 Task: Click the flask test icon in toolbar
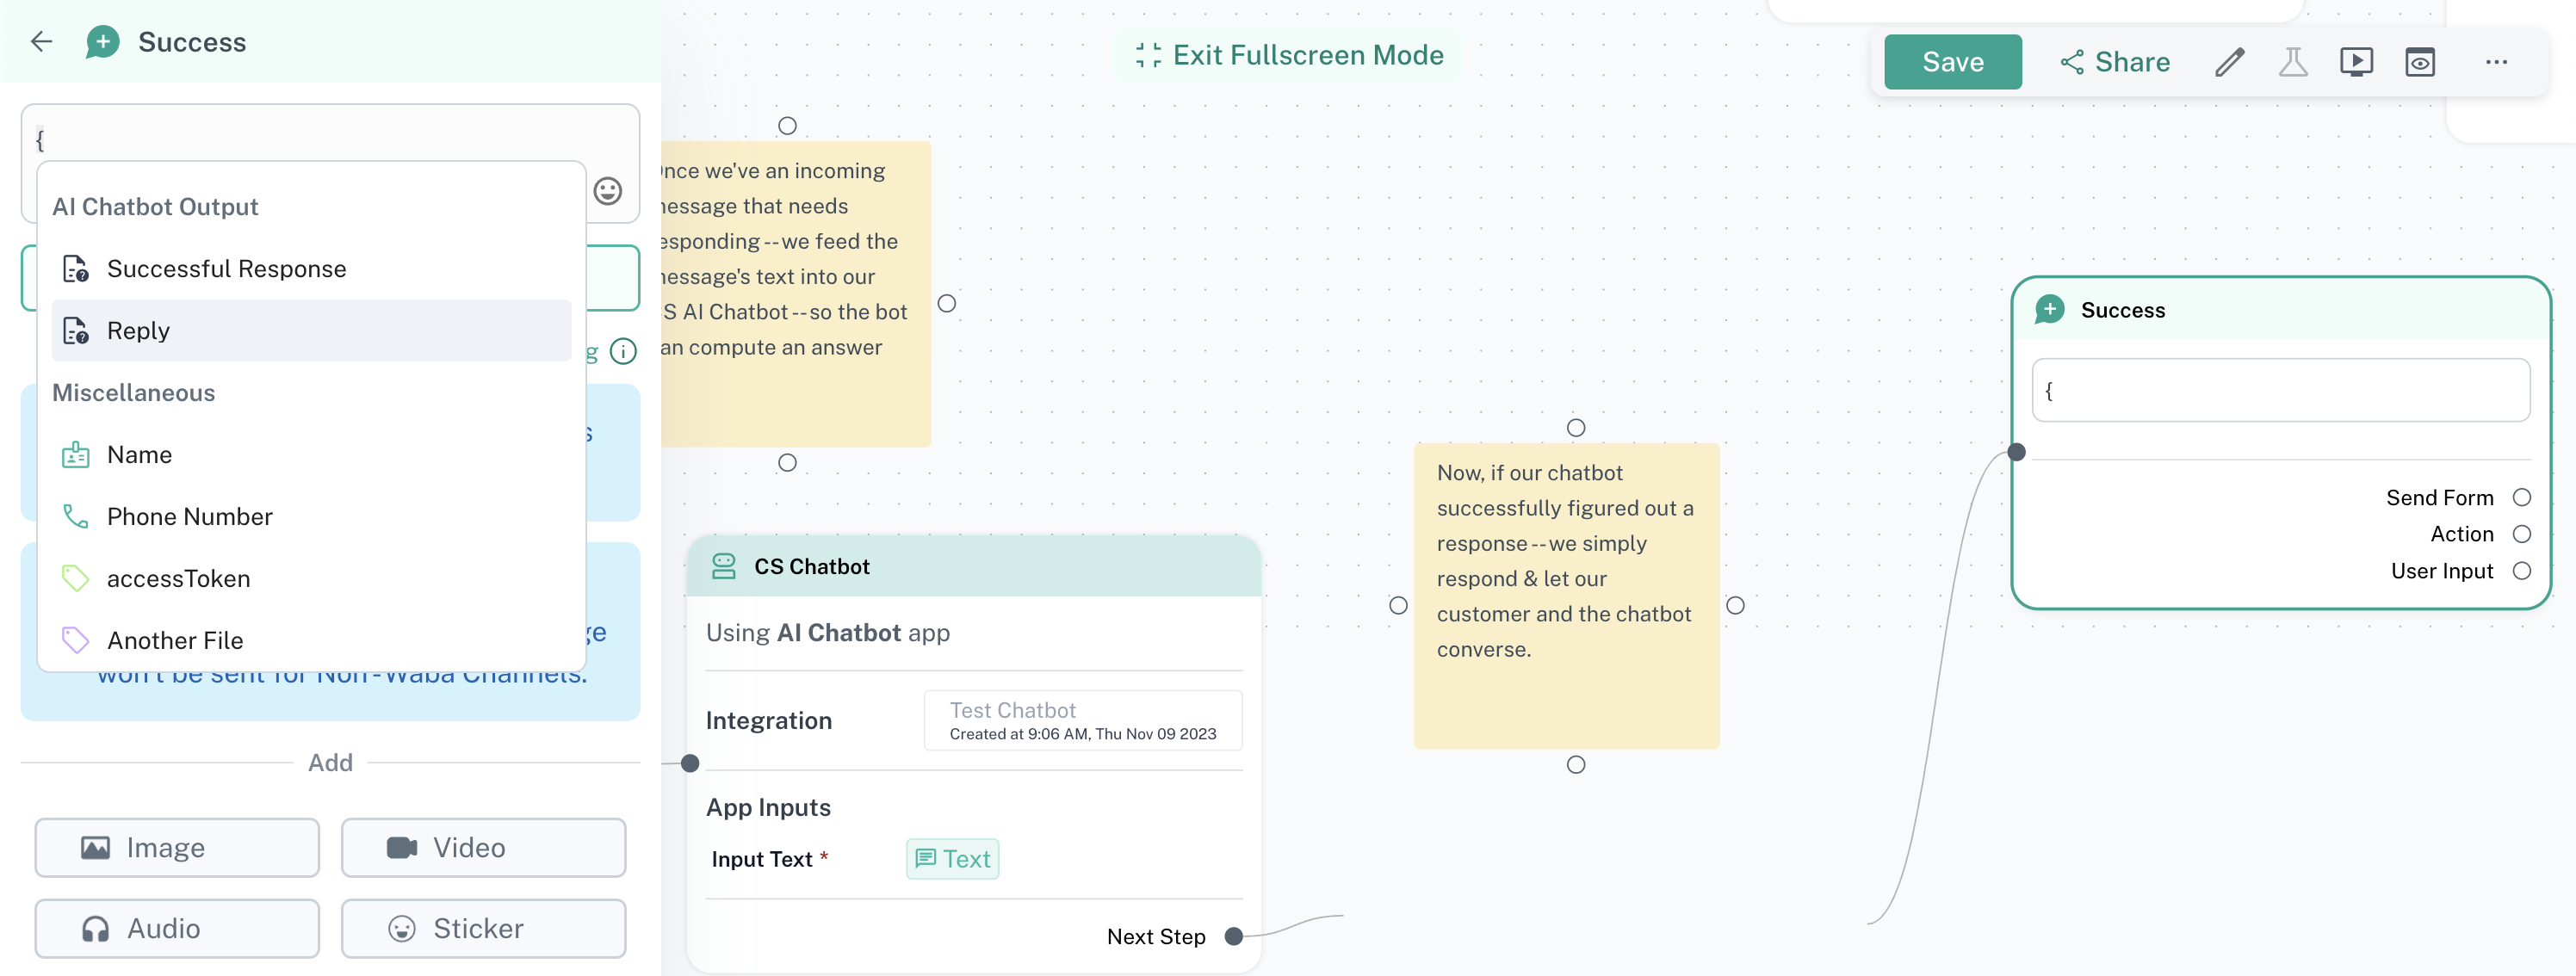click(2293, 62)
